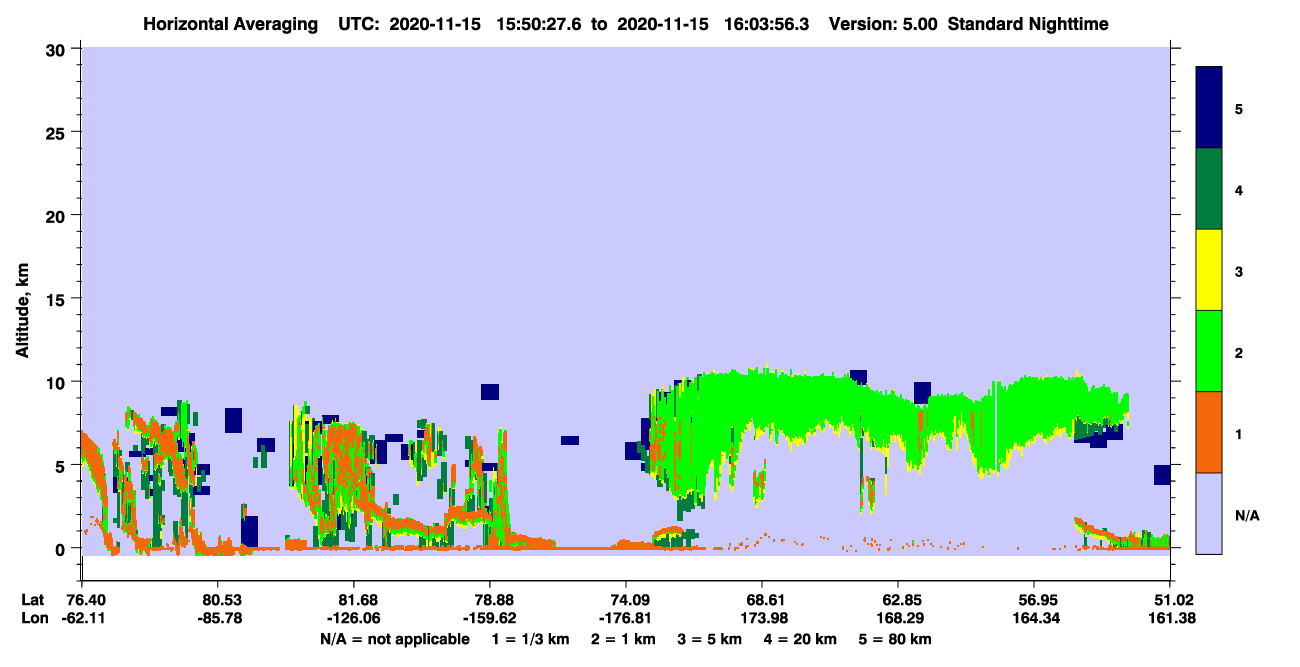Click the dark green color bar segment 4
1300x667 pixels.
pyautogui.click(x=1209, y=189)
